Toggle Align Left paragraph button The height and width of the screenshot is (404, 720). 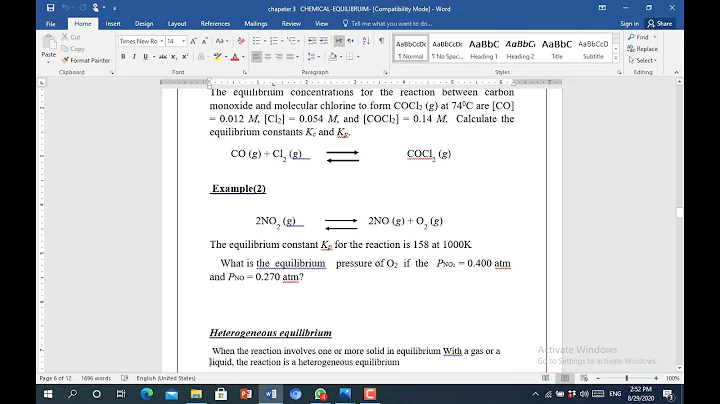(x=257, y=56)
